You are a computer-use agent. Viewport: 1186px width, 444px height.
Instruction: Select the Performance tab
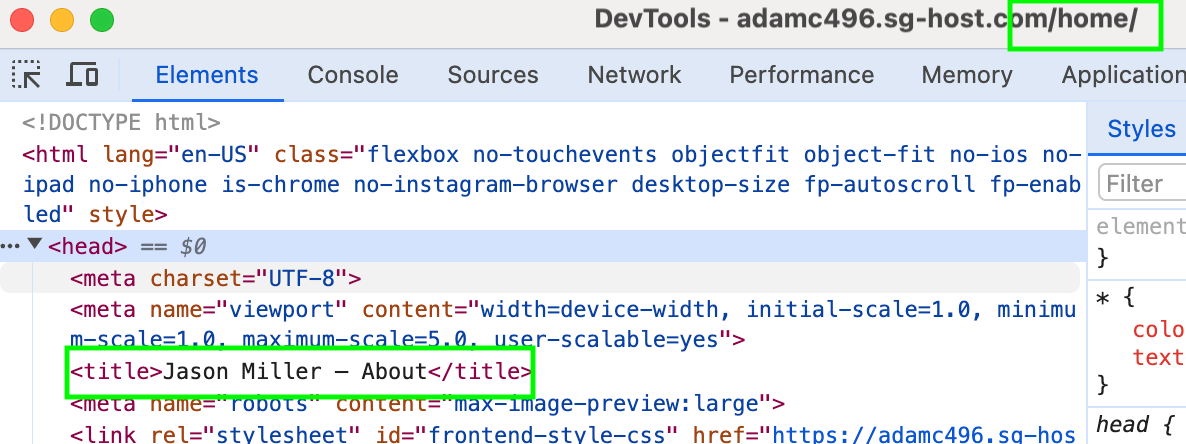coord(801,75)
